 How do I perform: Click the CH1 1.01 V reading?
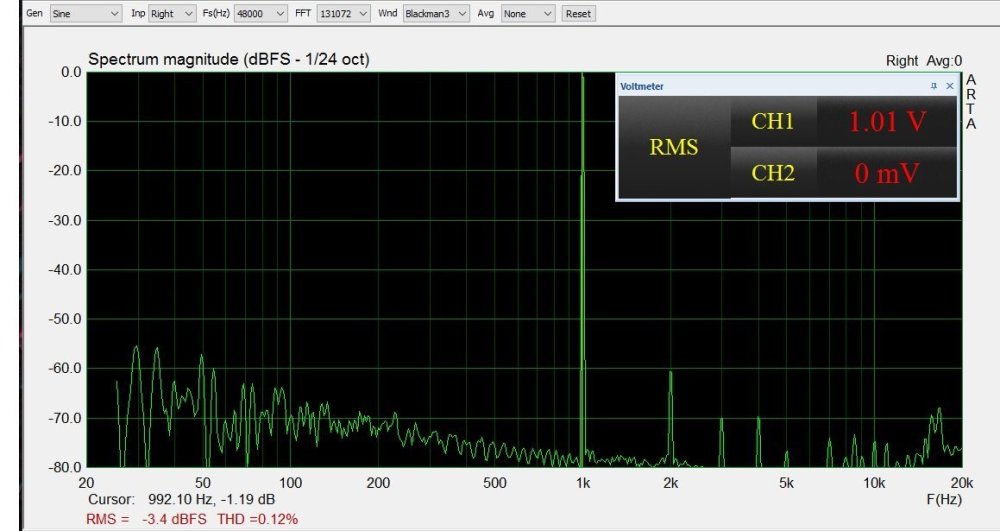pyautogui.click(x=887, y=122)
